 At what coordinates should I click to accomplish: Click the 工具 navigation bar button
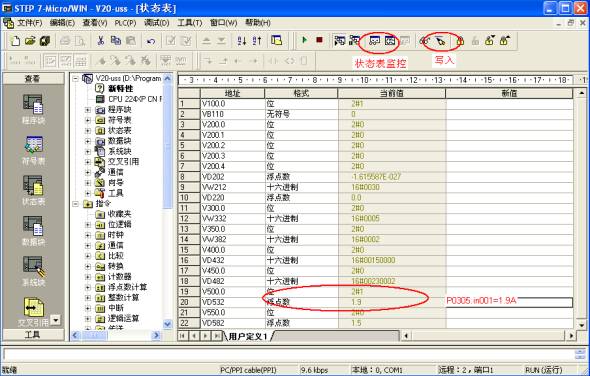point(33,335)
